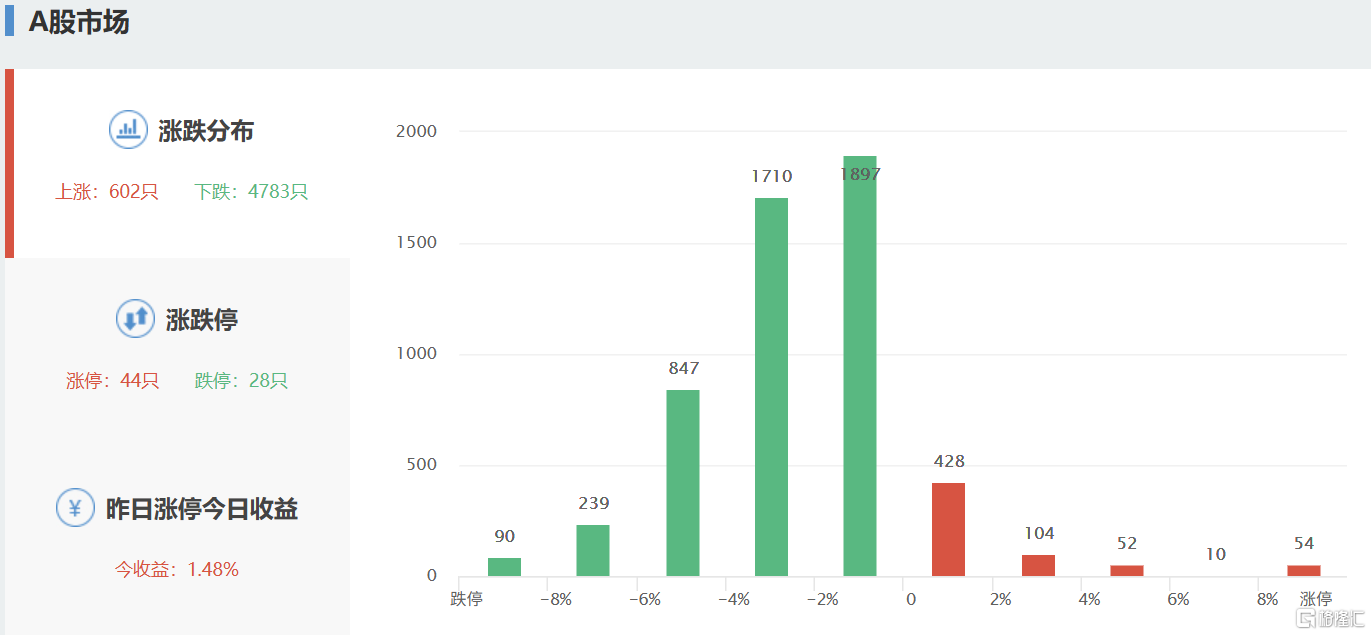Screen dimensions: 1371x635
Task: Click 涨停：44只 count
Action: click(113, 381)
